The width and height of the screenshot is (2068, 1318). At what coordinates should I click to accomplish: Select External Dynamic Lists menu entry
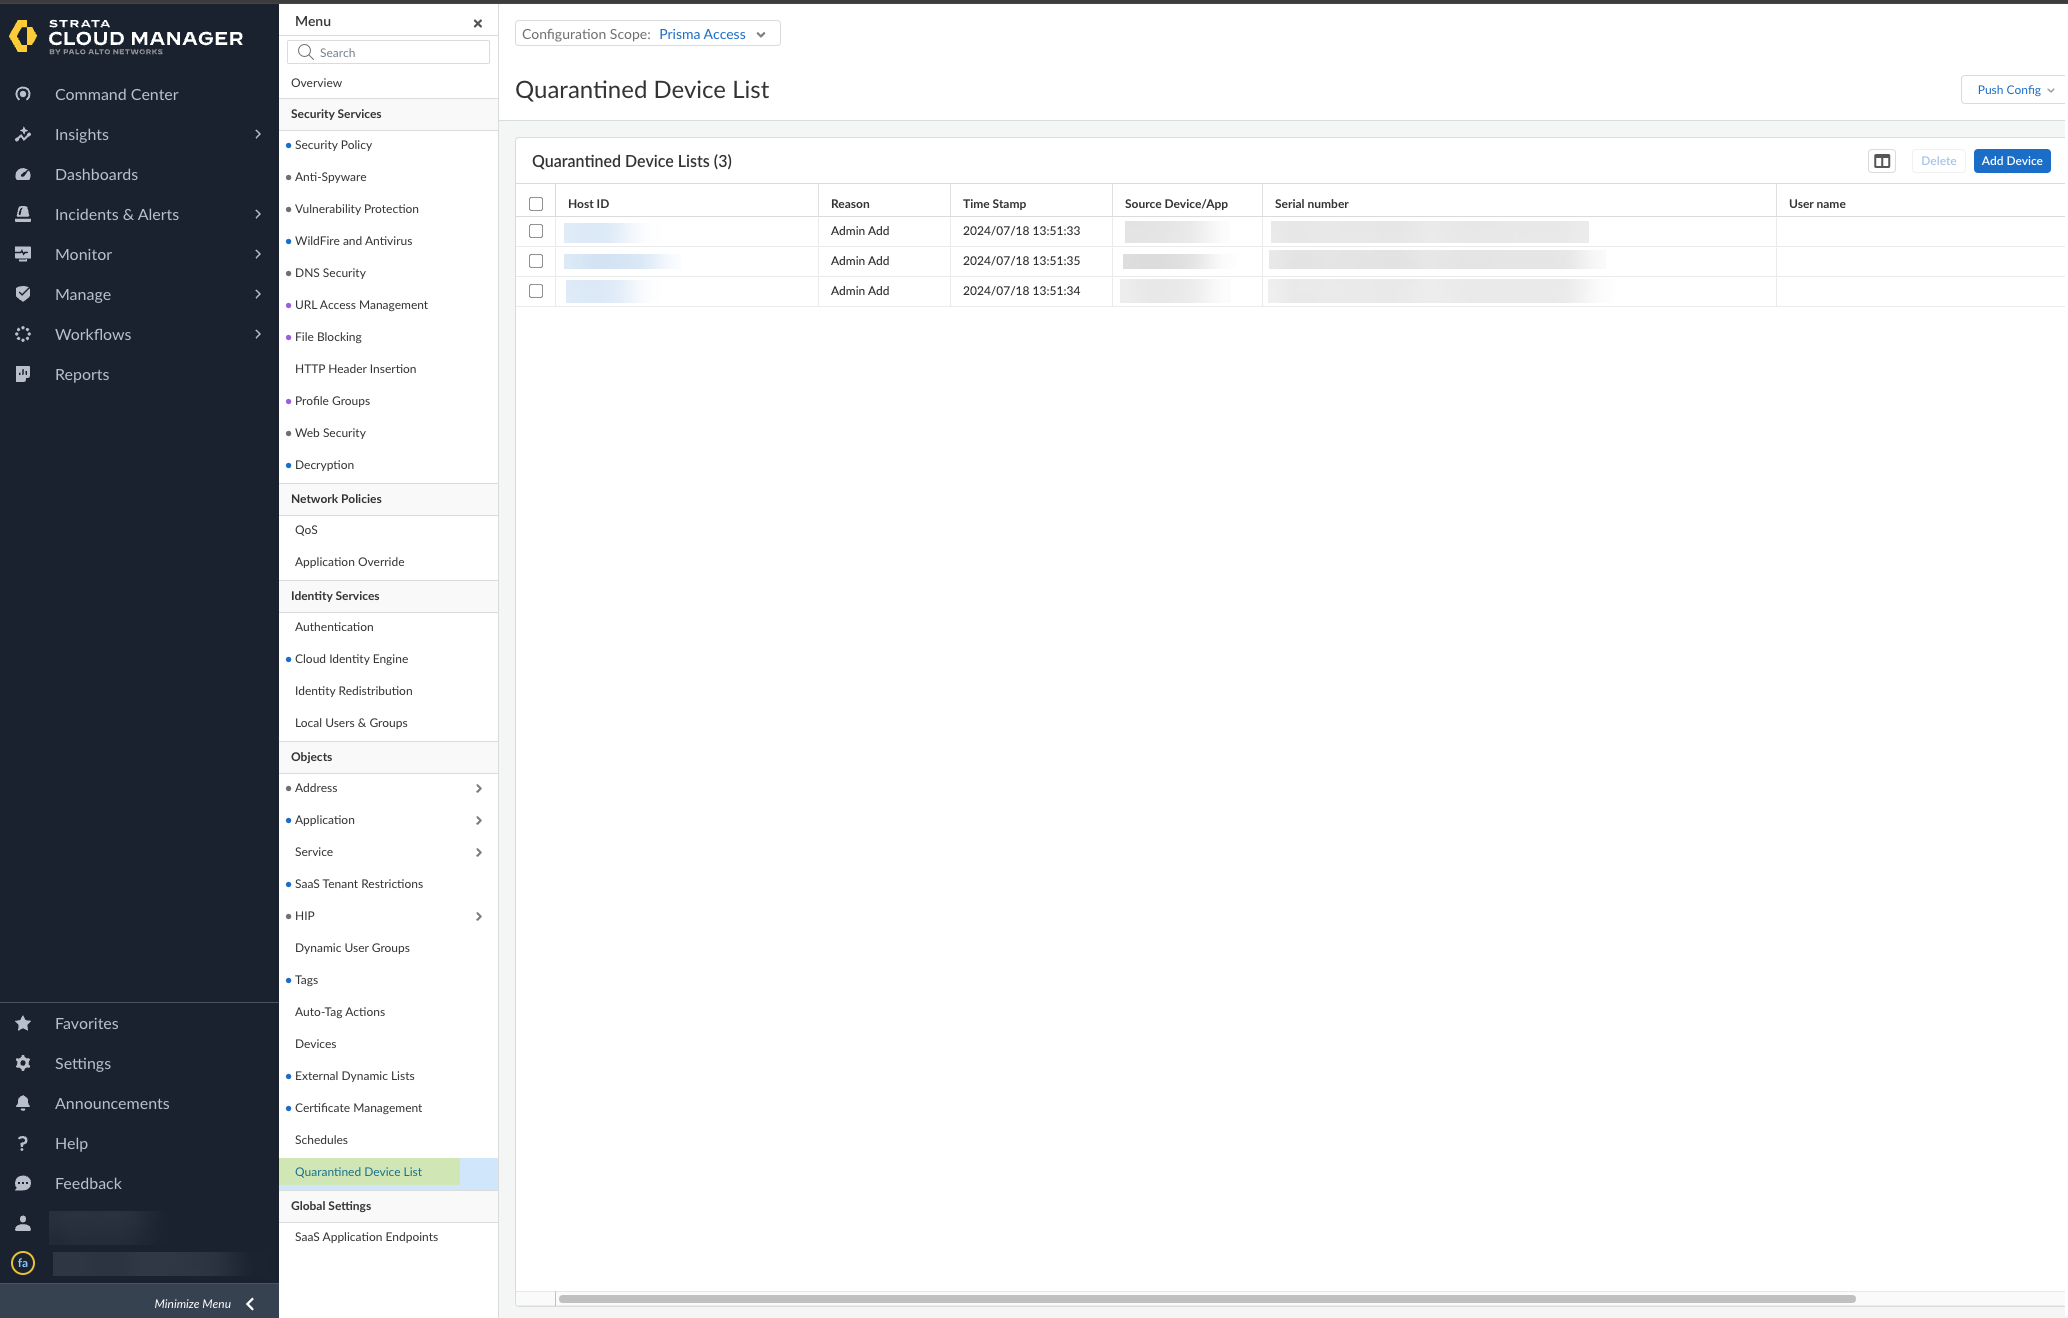(x=354, y=1076)
